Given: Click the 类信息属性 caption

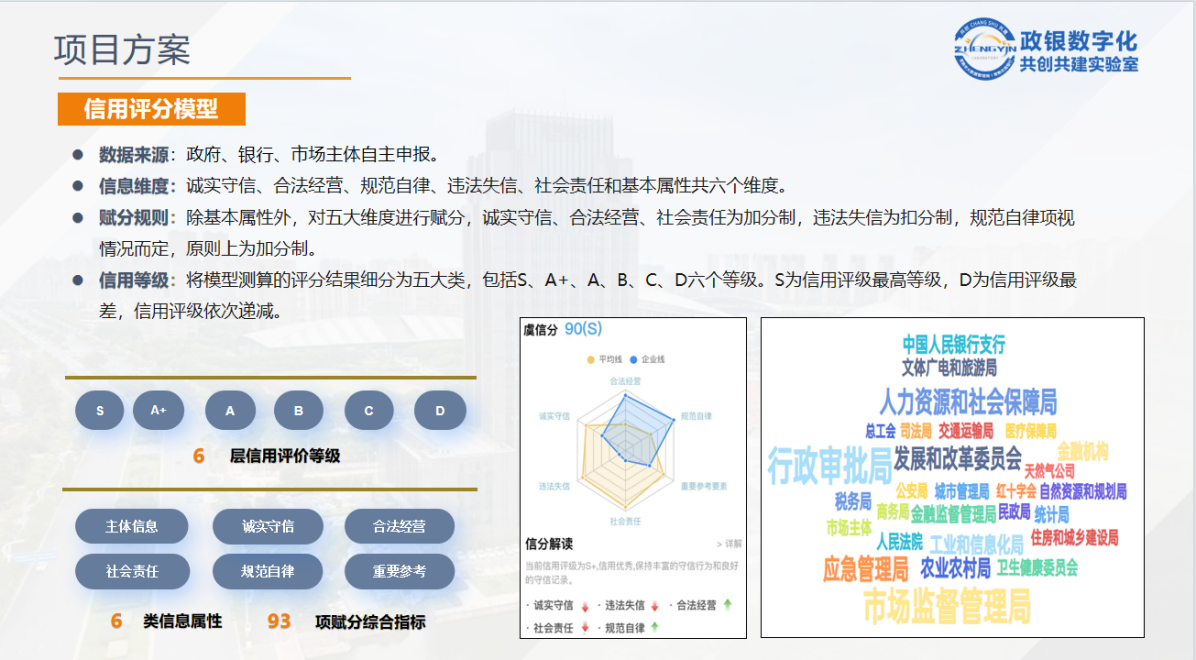Looking at the screenshot, I should pos(182,622).
